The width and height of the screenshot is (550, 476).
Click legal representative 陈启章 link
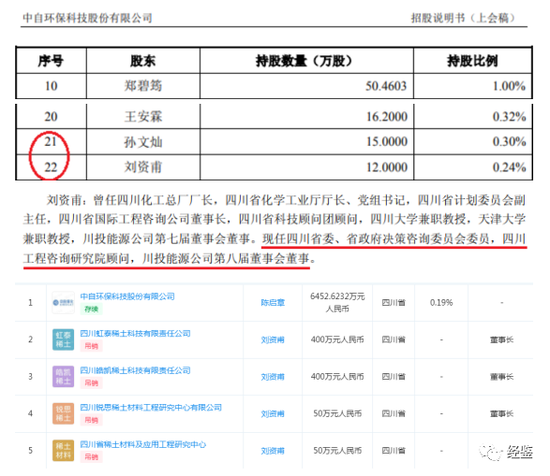273,303
